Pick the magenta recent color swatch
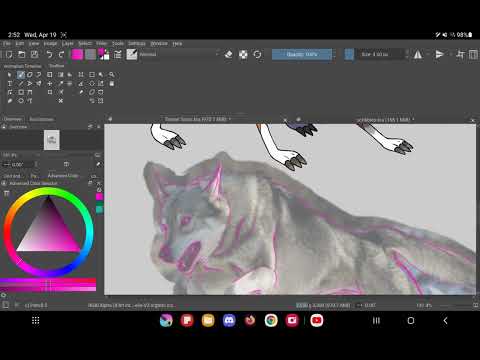Image resolution: width=480 pixels, height=360 pixels. coord(100,197)
